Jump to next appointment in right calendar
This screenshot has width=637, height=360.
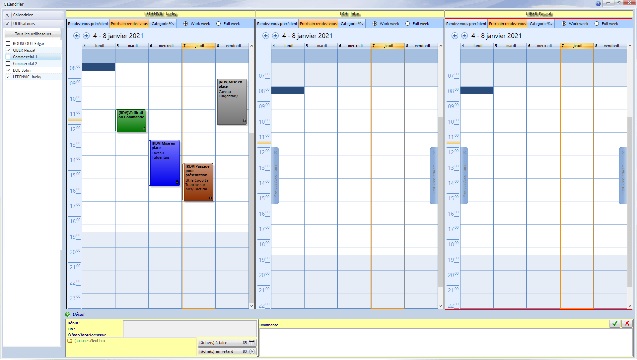(623, 176)
